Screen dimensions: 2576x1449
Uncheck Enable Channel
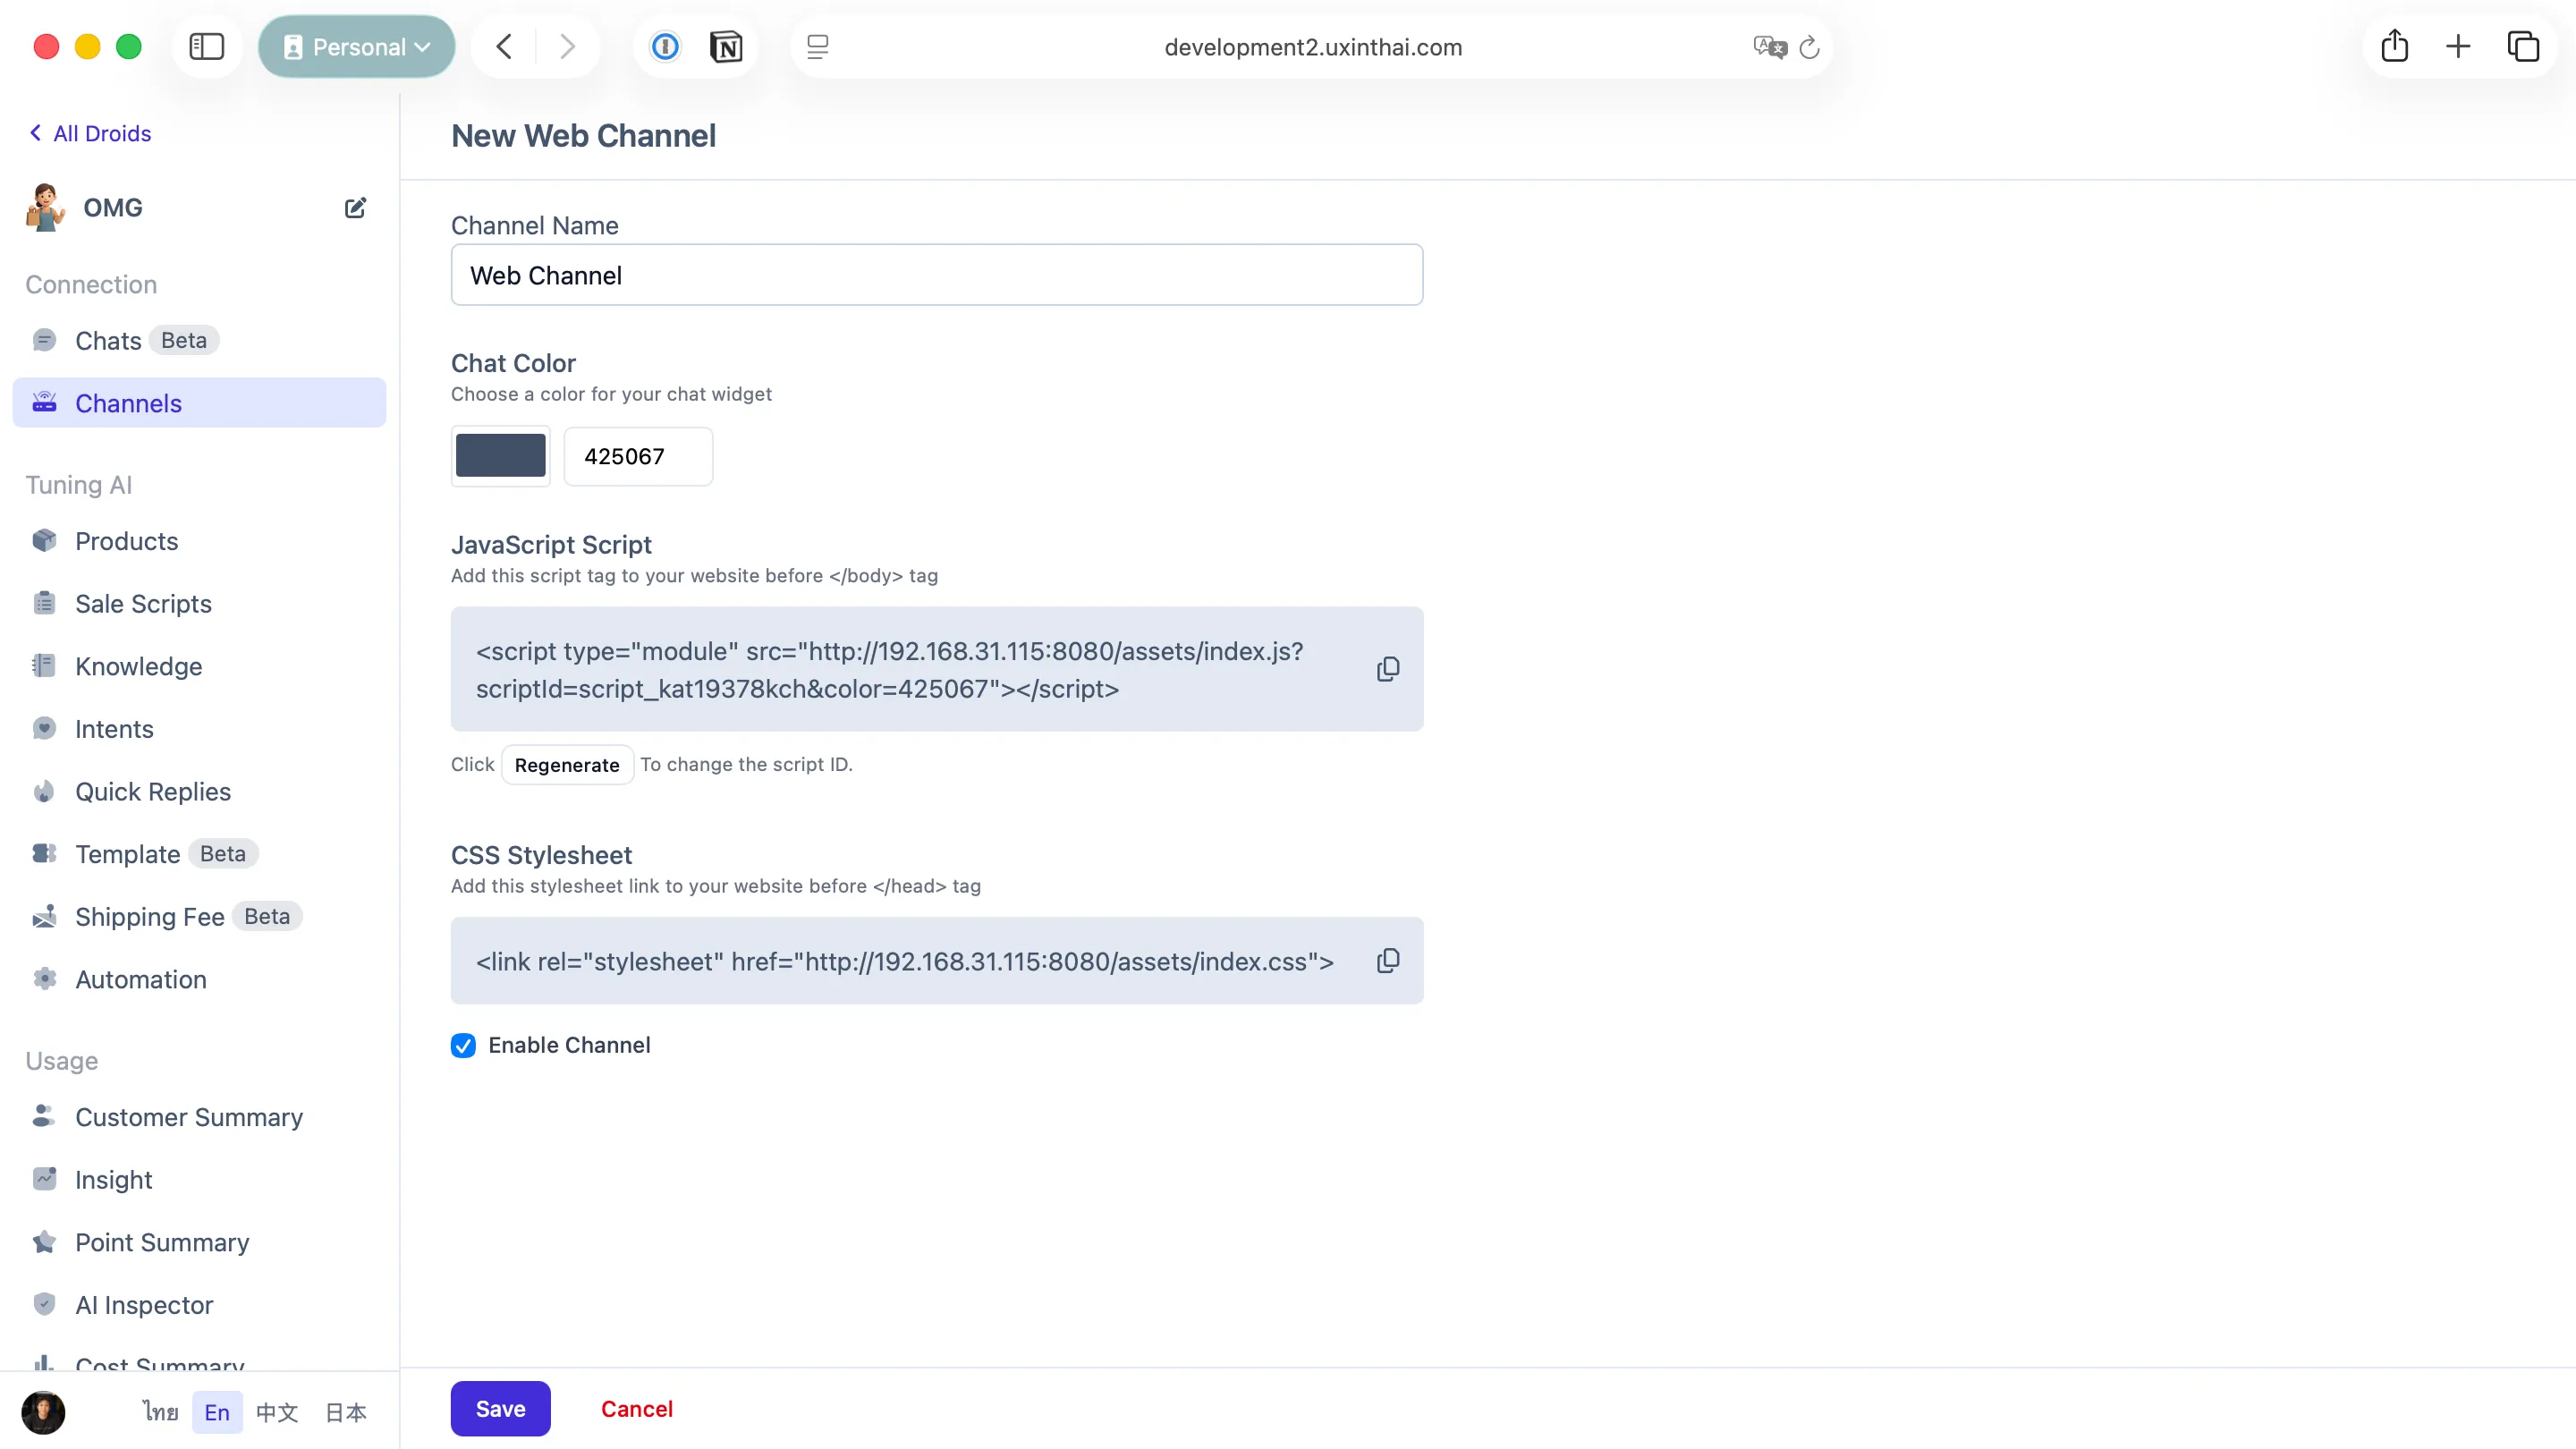click(463, 1045)
